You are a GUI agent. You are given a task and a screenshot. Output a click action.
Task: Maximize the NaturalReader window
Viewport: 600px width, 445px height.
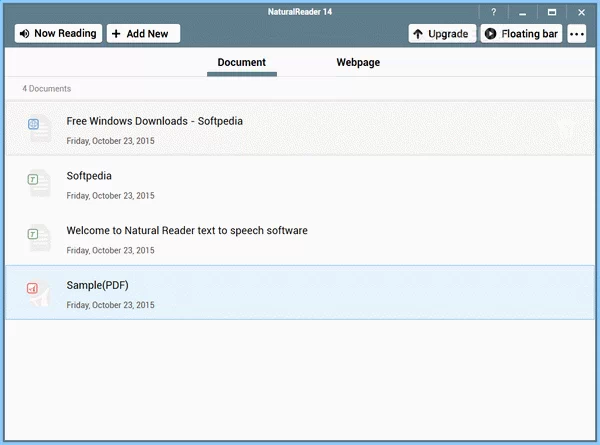coord(551,12)
